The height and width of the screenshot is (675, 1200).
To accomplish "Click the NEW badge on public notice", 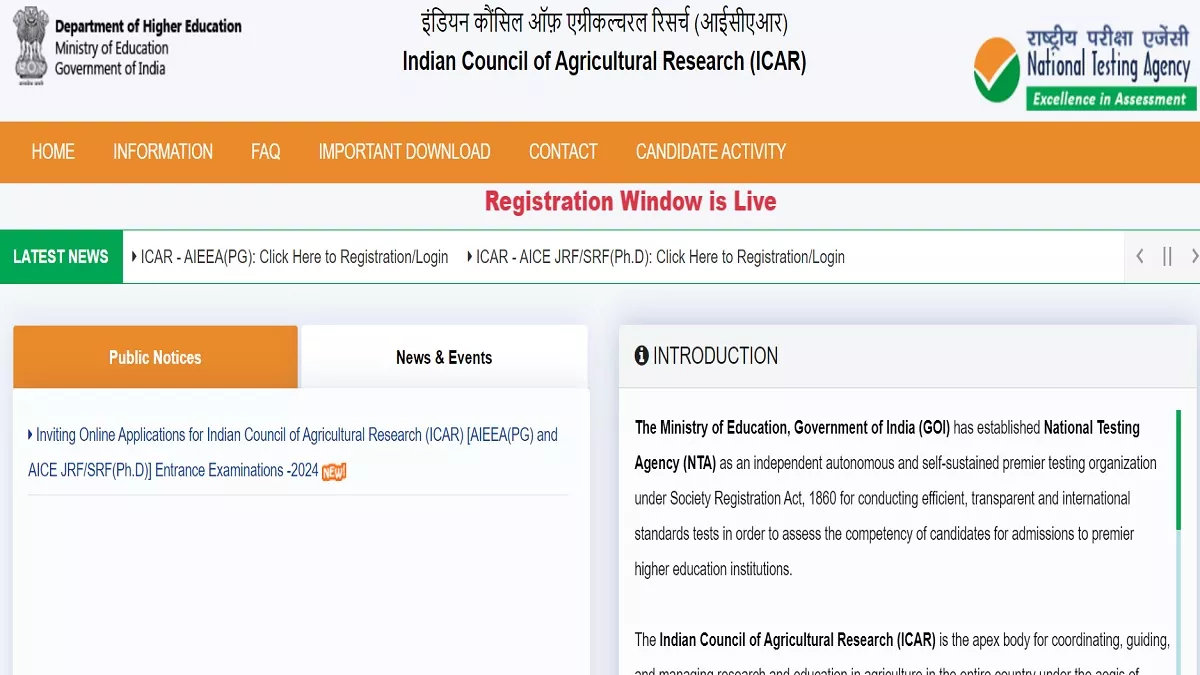I will pyautogui.click(x=334, y=471).
